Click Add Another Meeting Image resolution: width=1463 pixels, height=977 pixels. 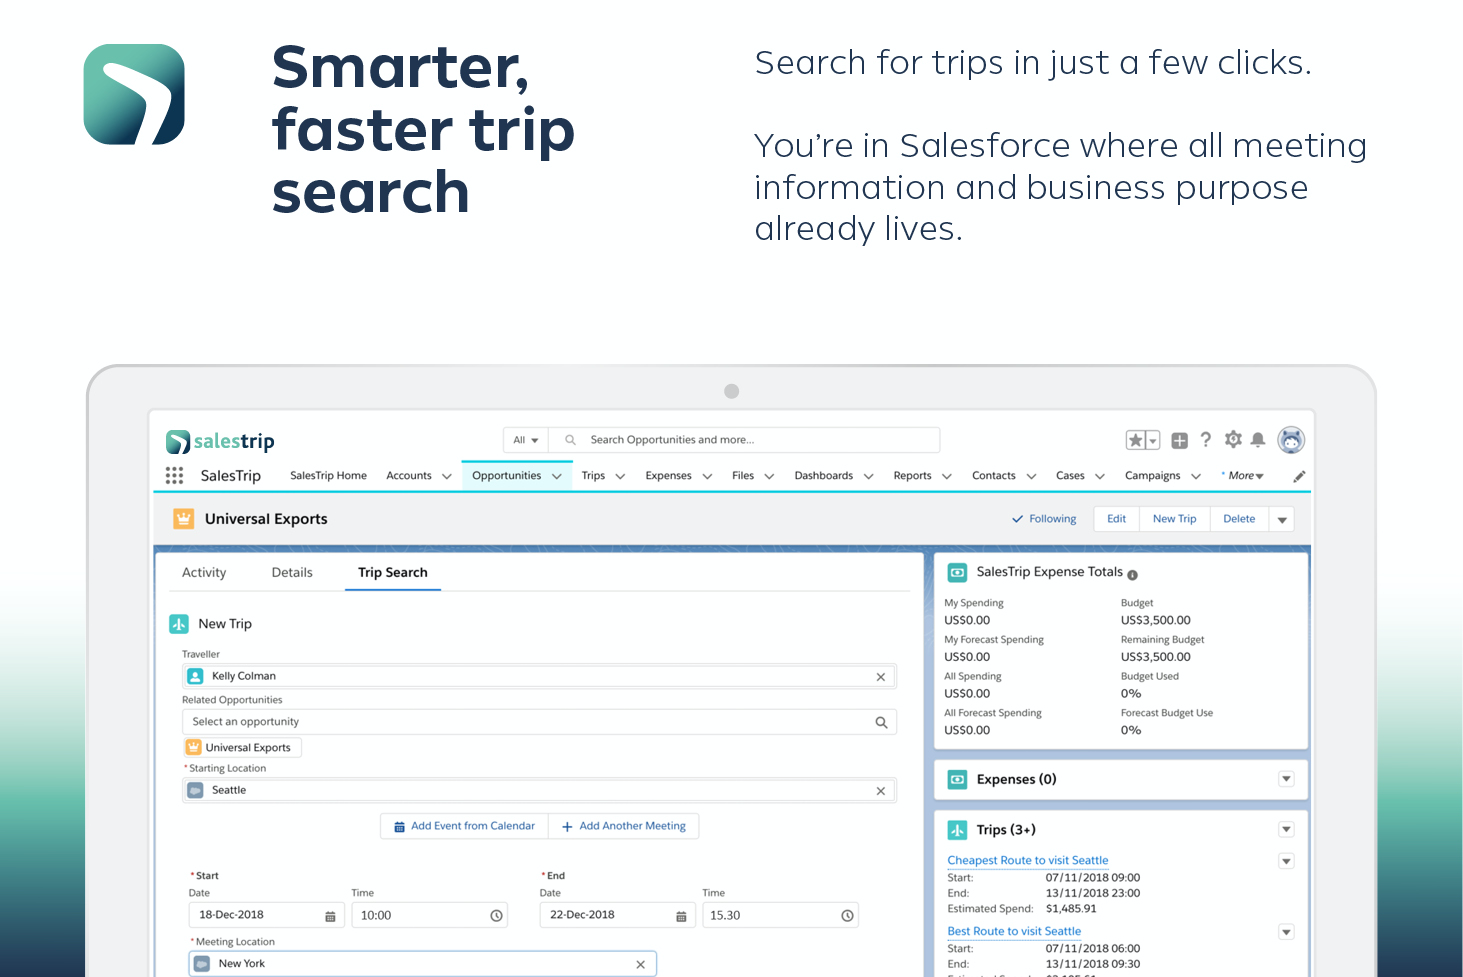624,827
